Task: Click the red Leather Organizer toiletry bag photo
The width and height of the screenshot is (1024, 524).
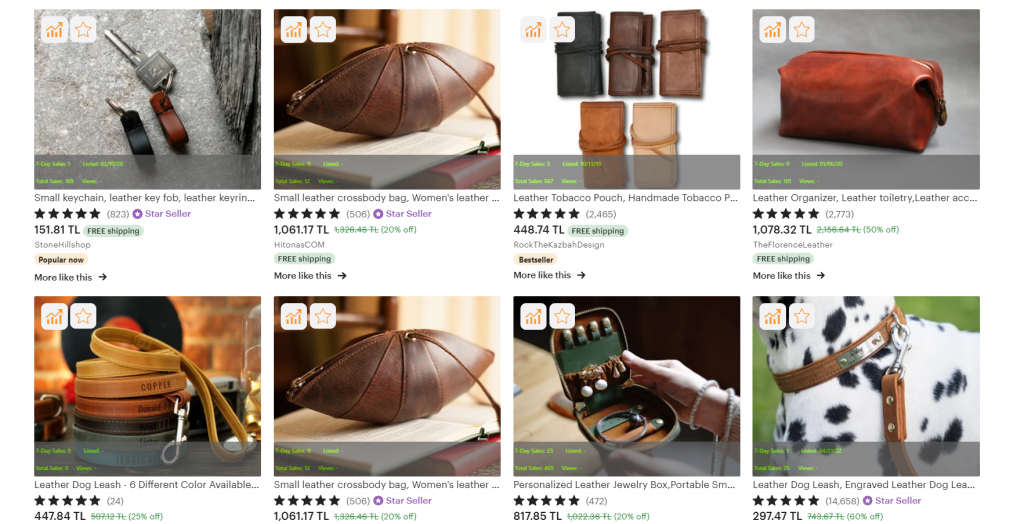Action: 866,90
